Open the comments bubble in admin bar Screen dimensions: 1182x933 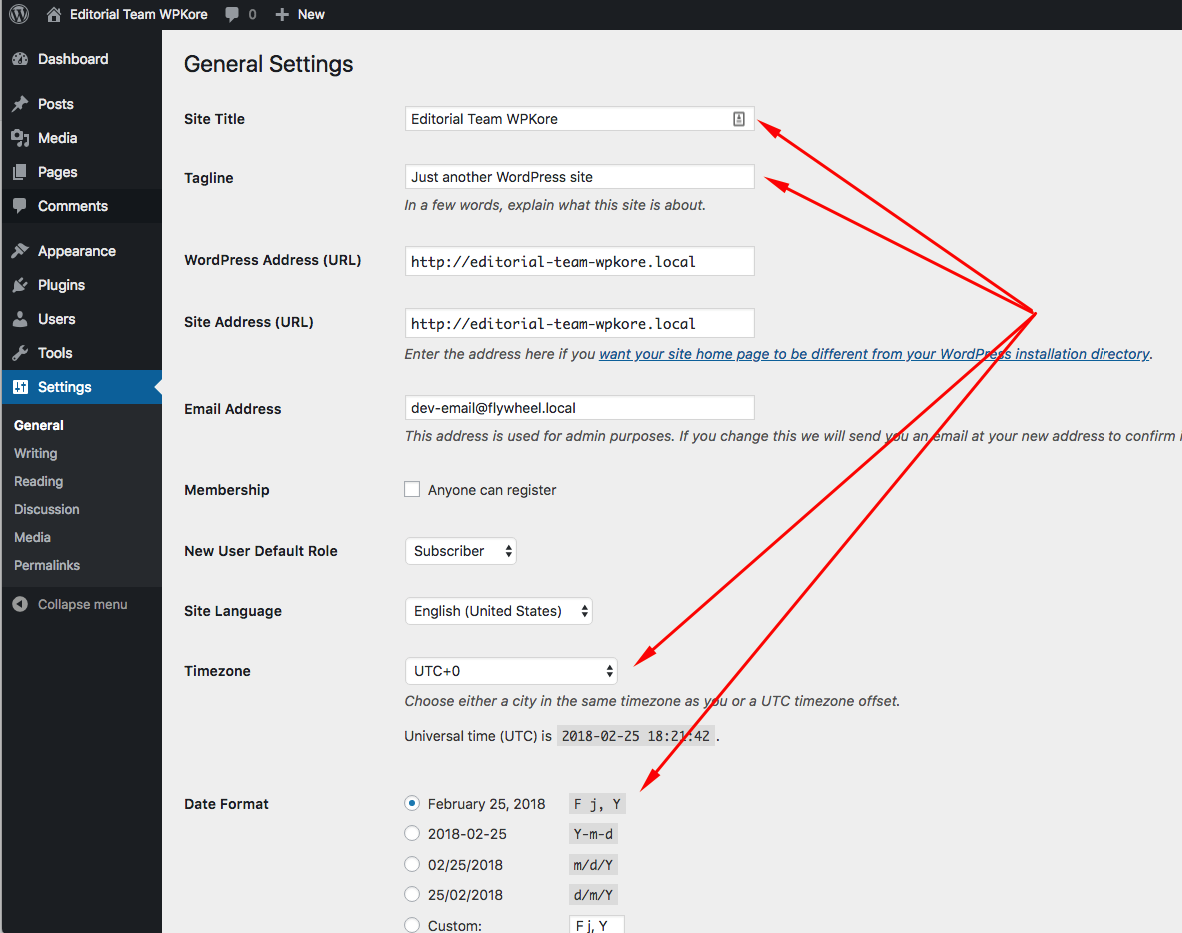232,14
